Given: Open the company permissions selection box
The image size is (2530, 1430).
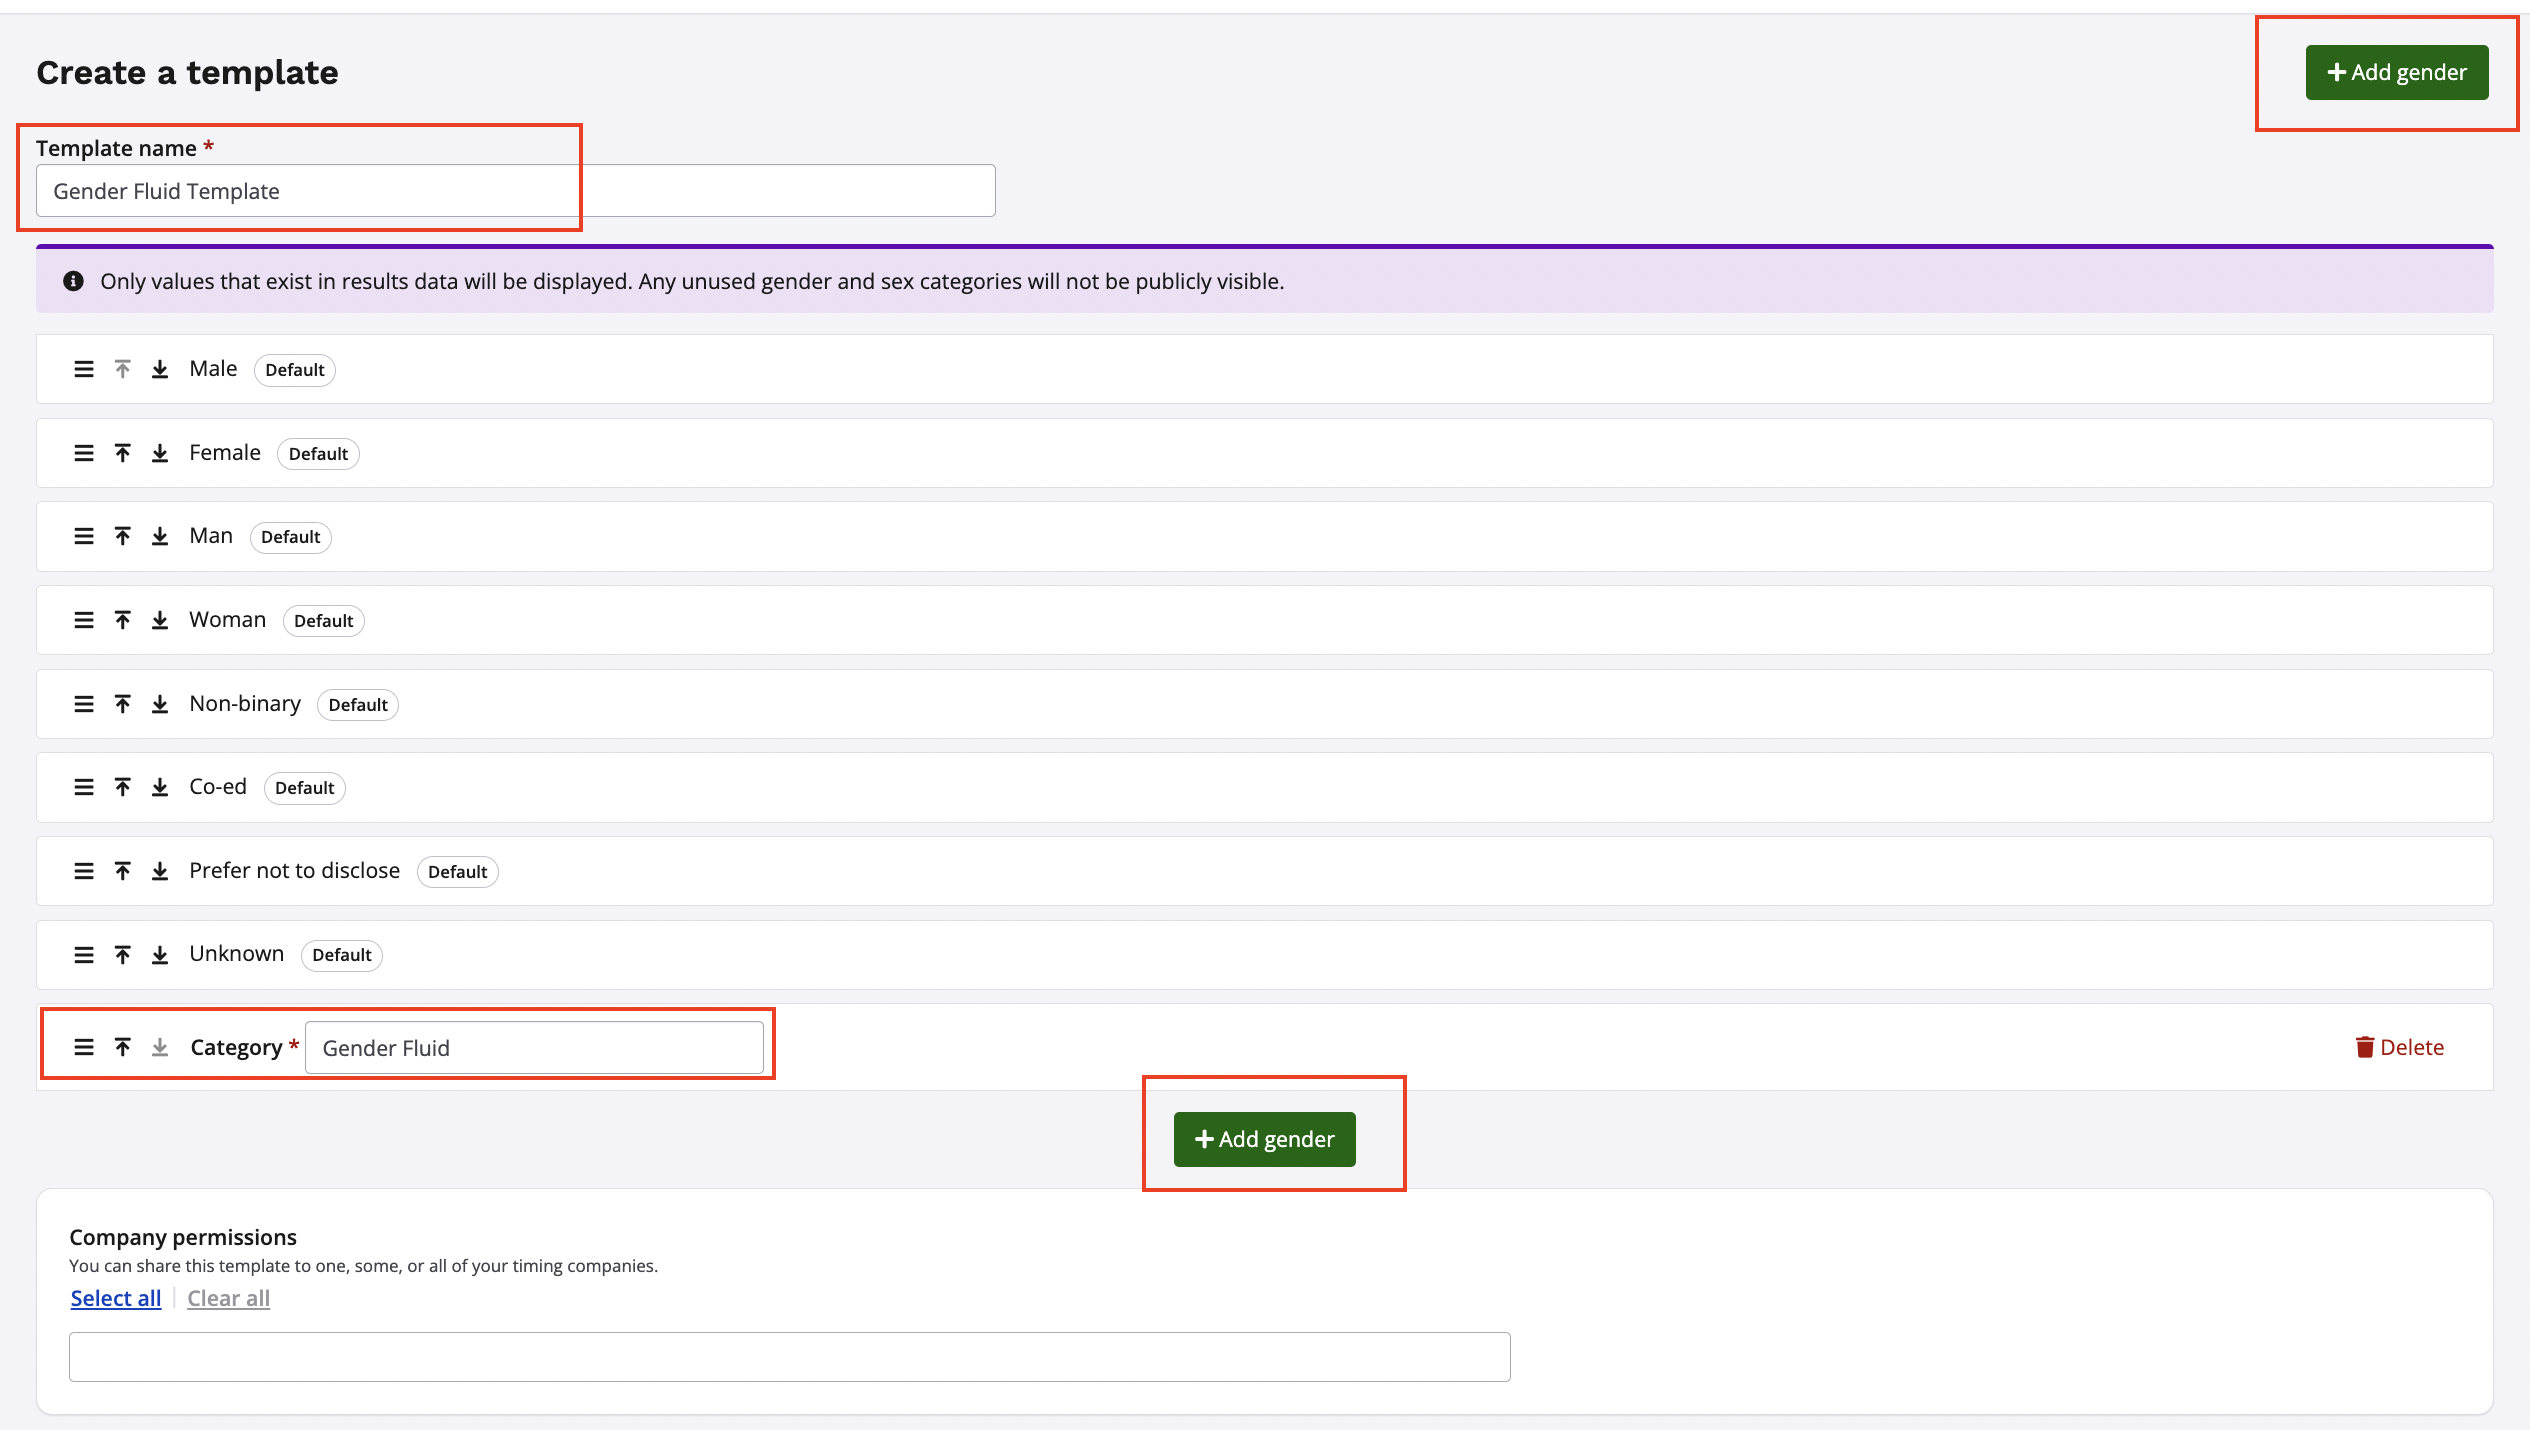Looking at the screenshot, I should click(788, 1356).
